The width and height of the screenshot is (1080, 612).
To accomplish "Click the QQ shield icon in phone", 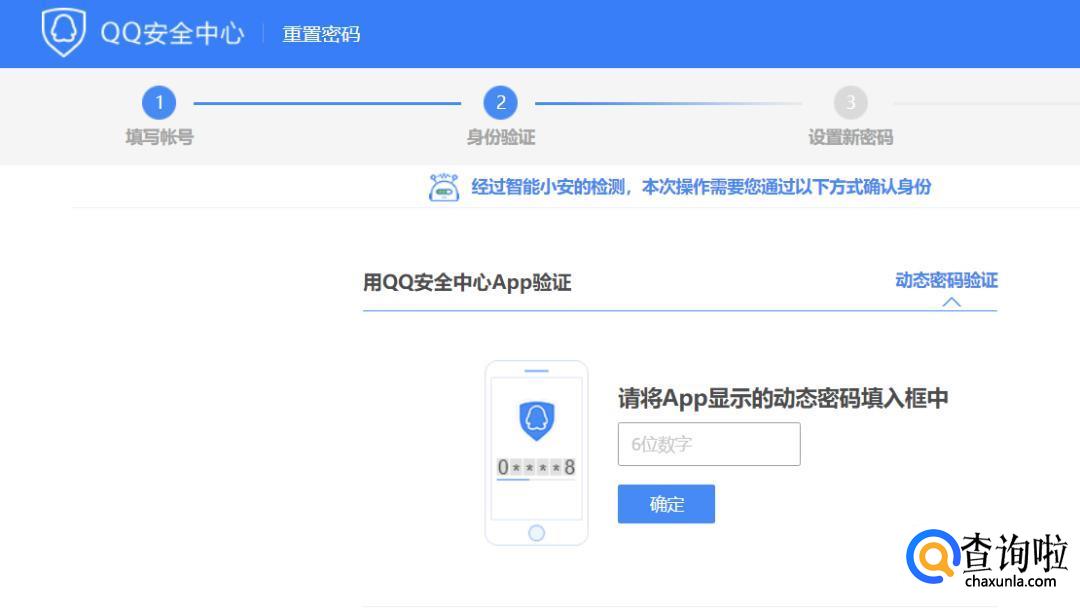I will (x=537, y=420).
